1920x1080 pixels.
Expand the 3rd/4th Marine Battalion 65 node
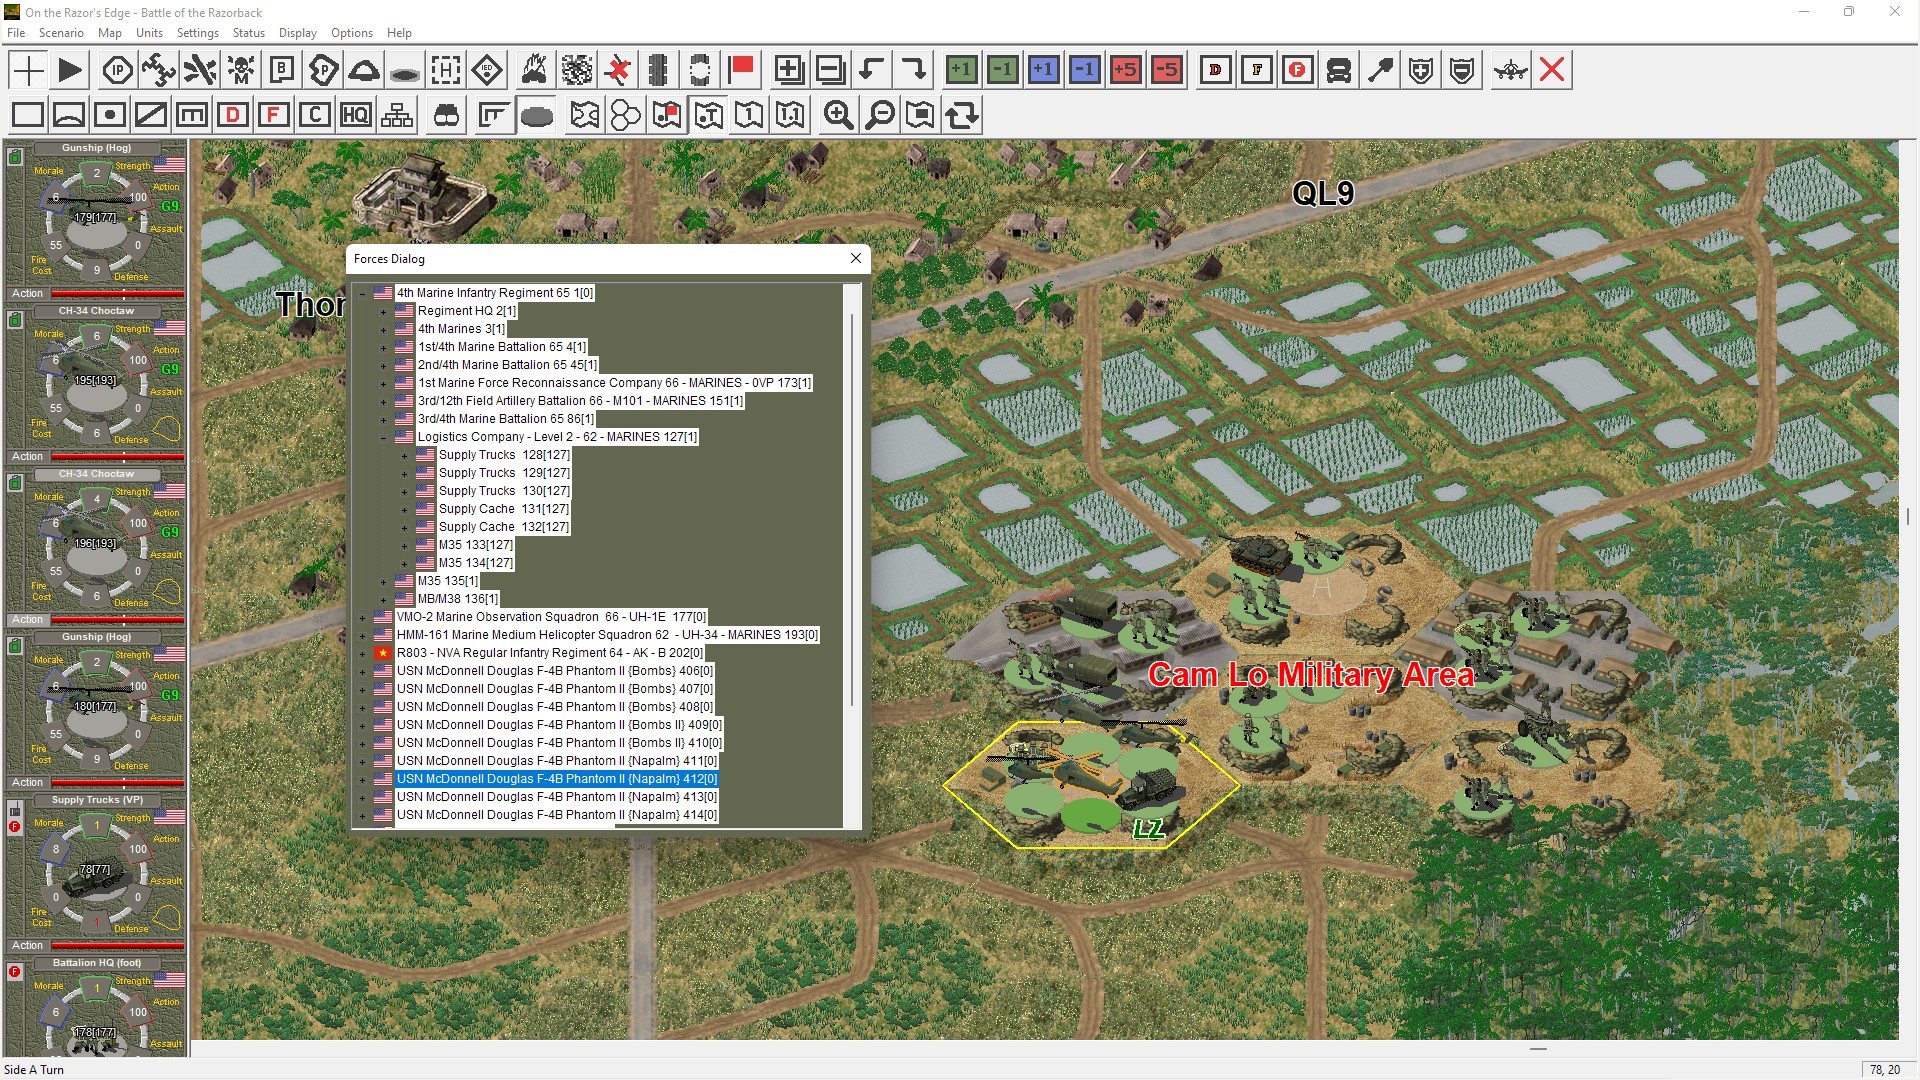[383, 420]
